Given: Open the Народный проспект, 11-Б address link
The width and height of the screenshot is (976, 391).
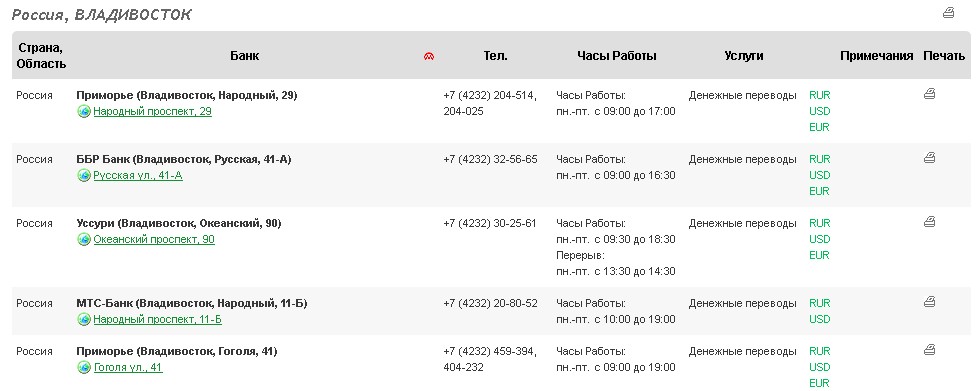Looking at the screenshot, I should (157, 319).
